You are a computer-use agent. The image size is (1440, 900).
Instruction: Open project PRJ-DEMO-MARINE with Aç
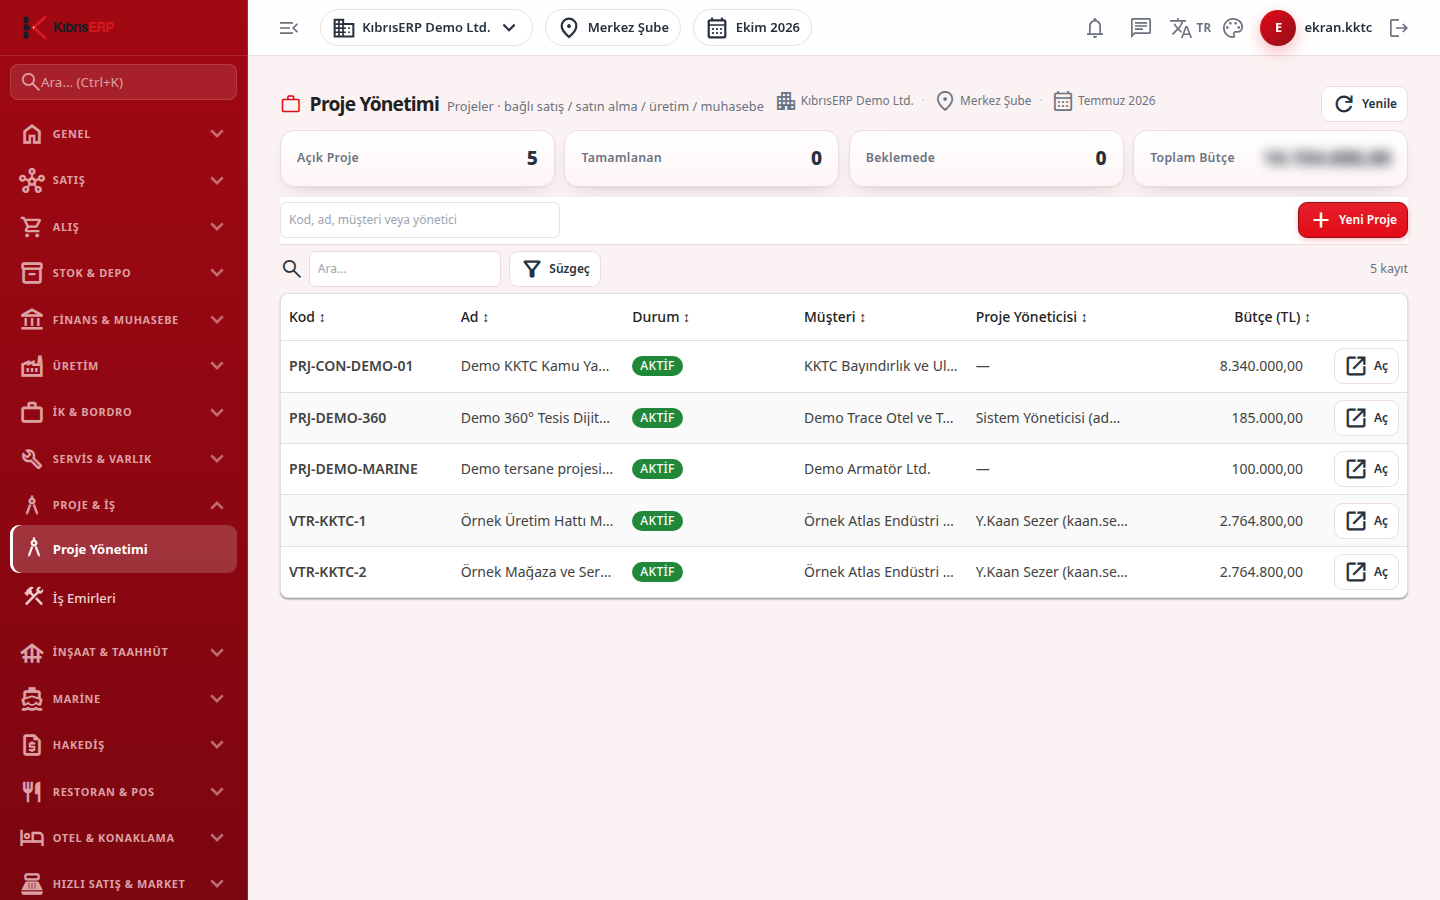click(1366, 469)
